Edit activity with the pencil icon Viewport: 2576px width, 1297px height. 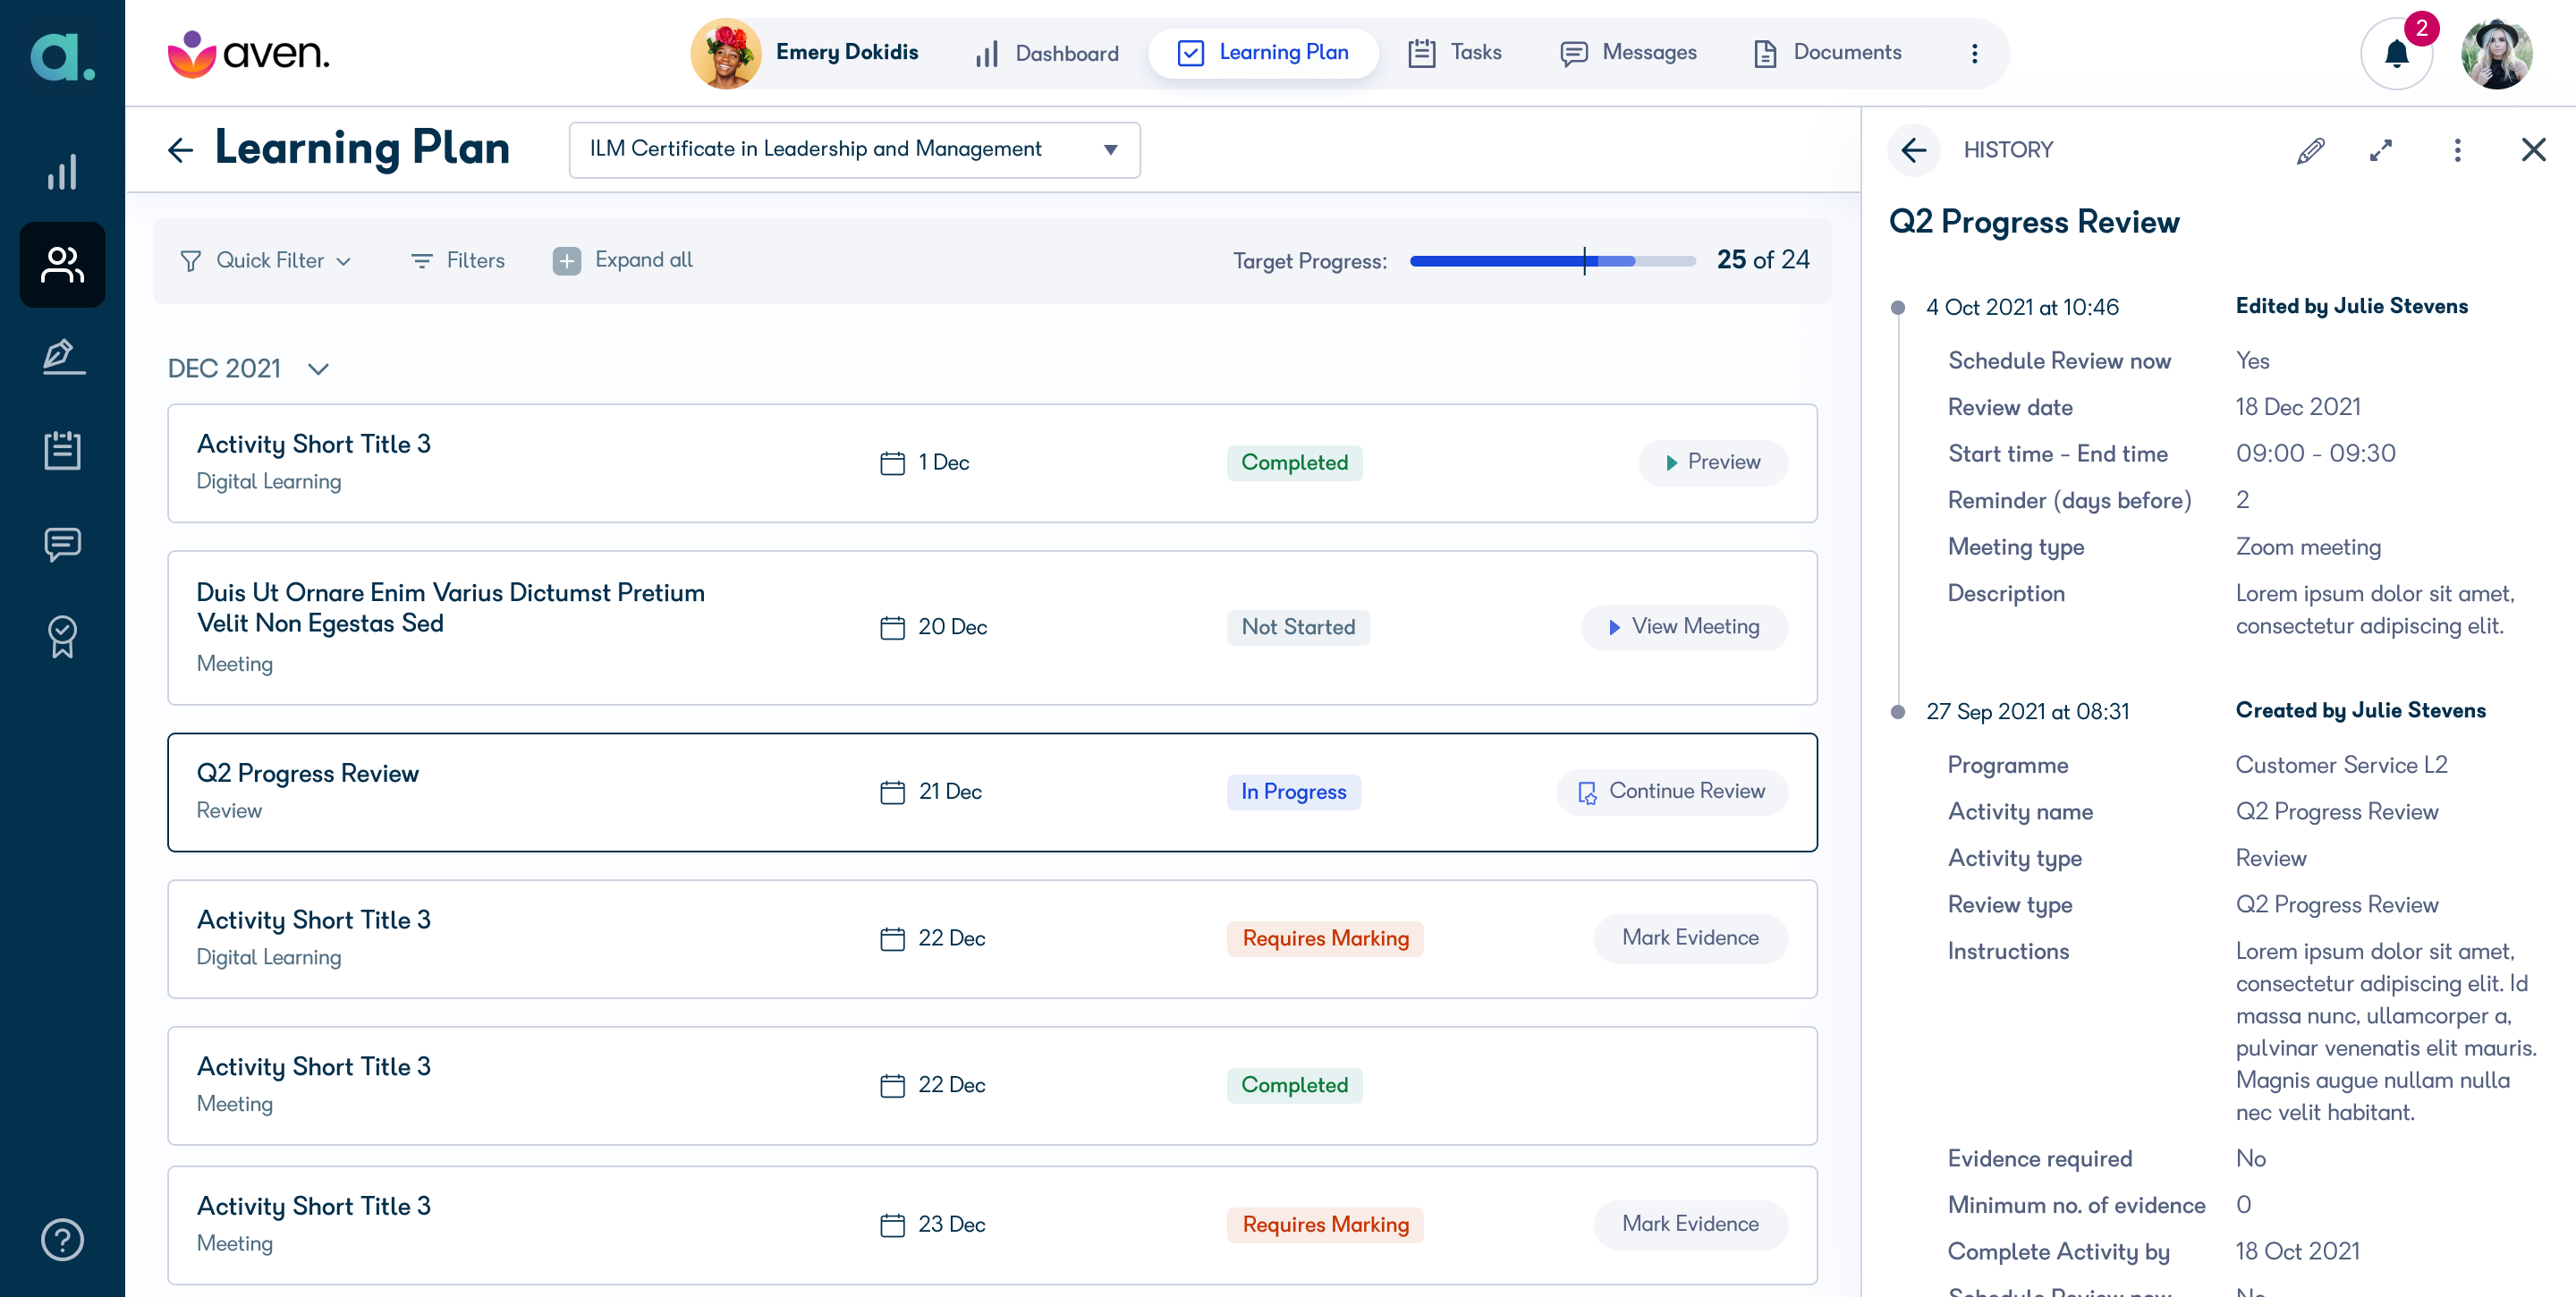pos(2310,150)
